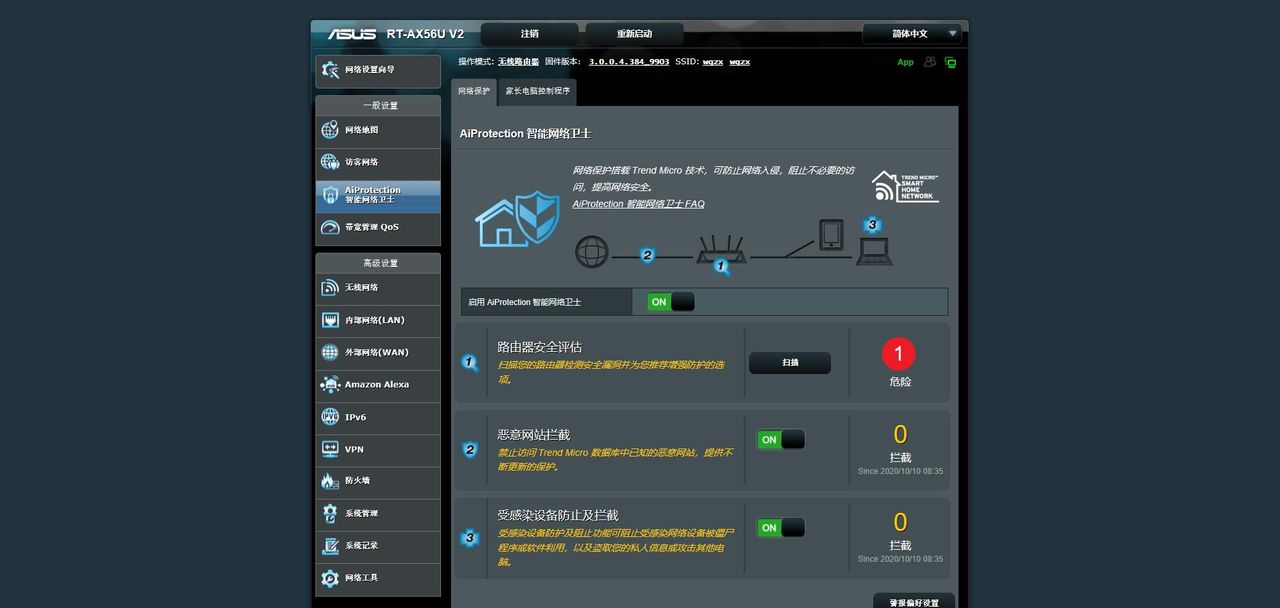Click the client list icon near App
The width and height of the screenshot is (1280, 608).
click(x=929, y=62)
